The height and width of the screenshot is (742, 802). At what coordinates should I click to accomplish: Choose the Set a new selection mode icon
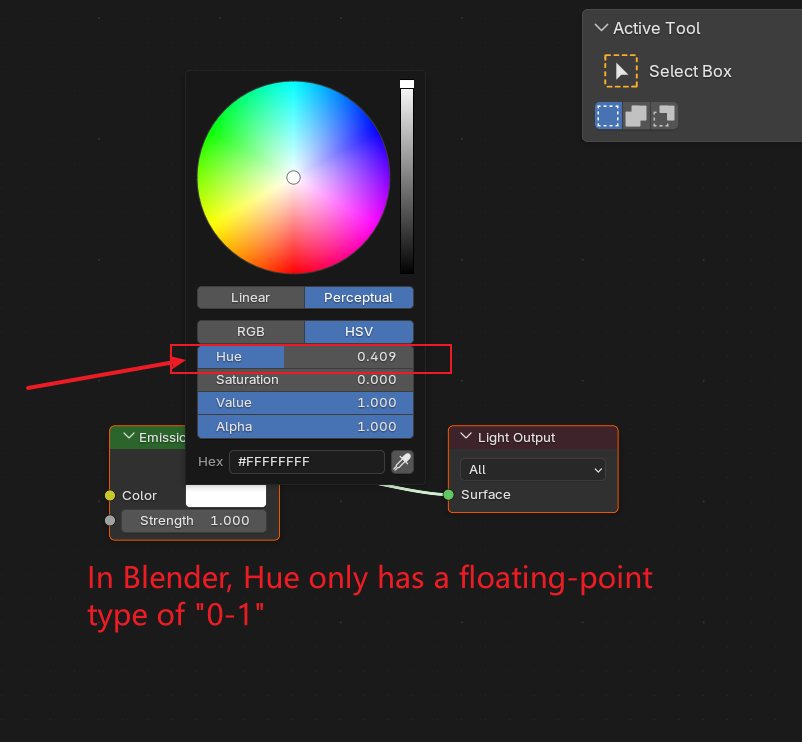coord(608,116)
